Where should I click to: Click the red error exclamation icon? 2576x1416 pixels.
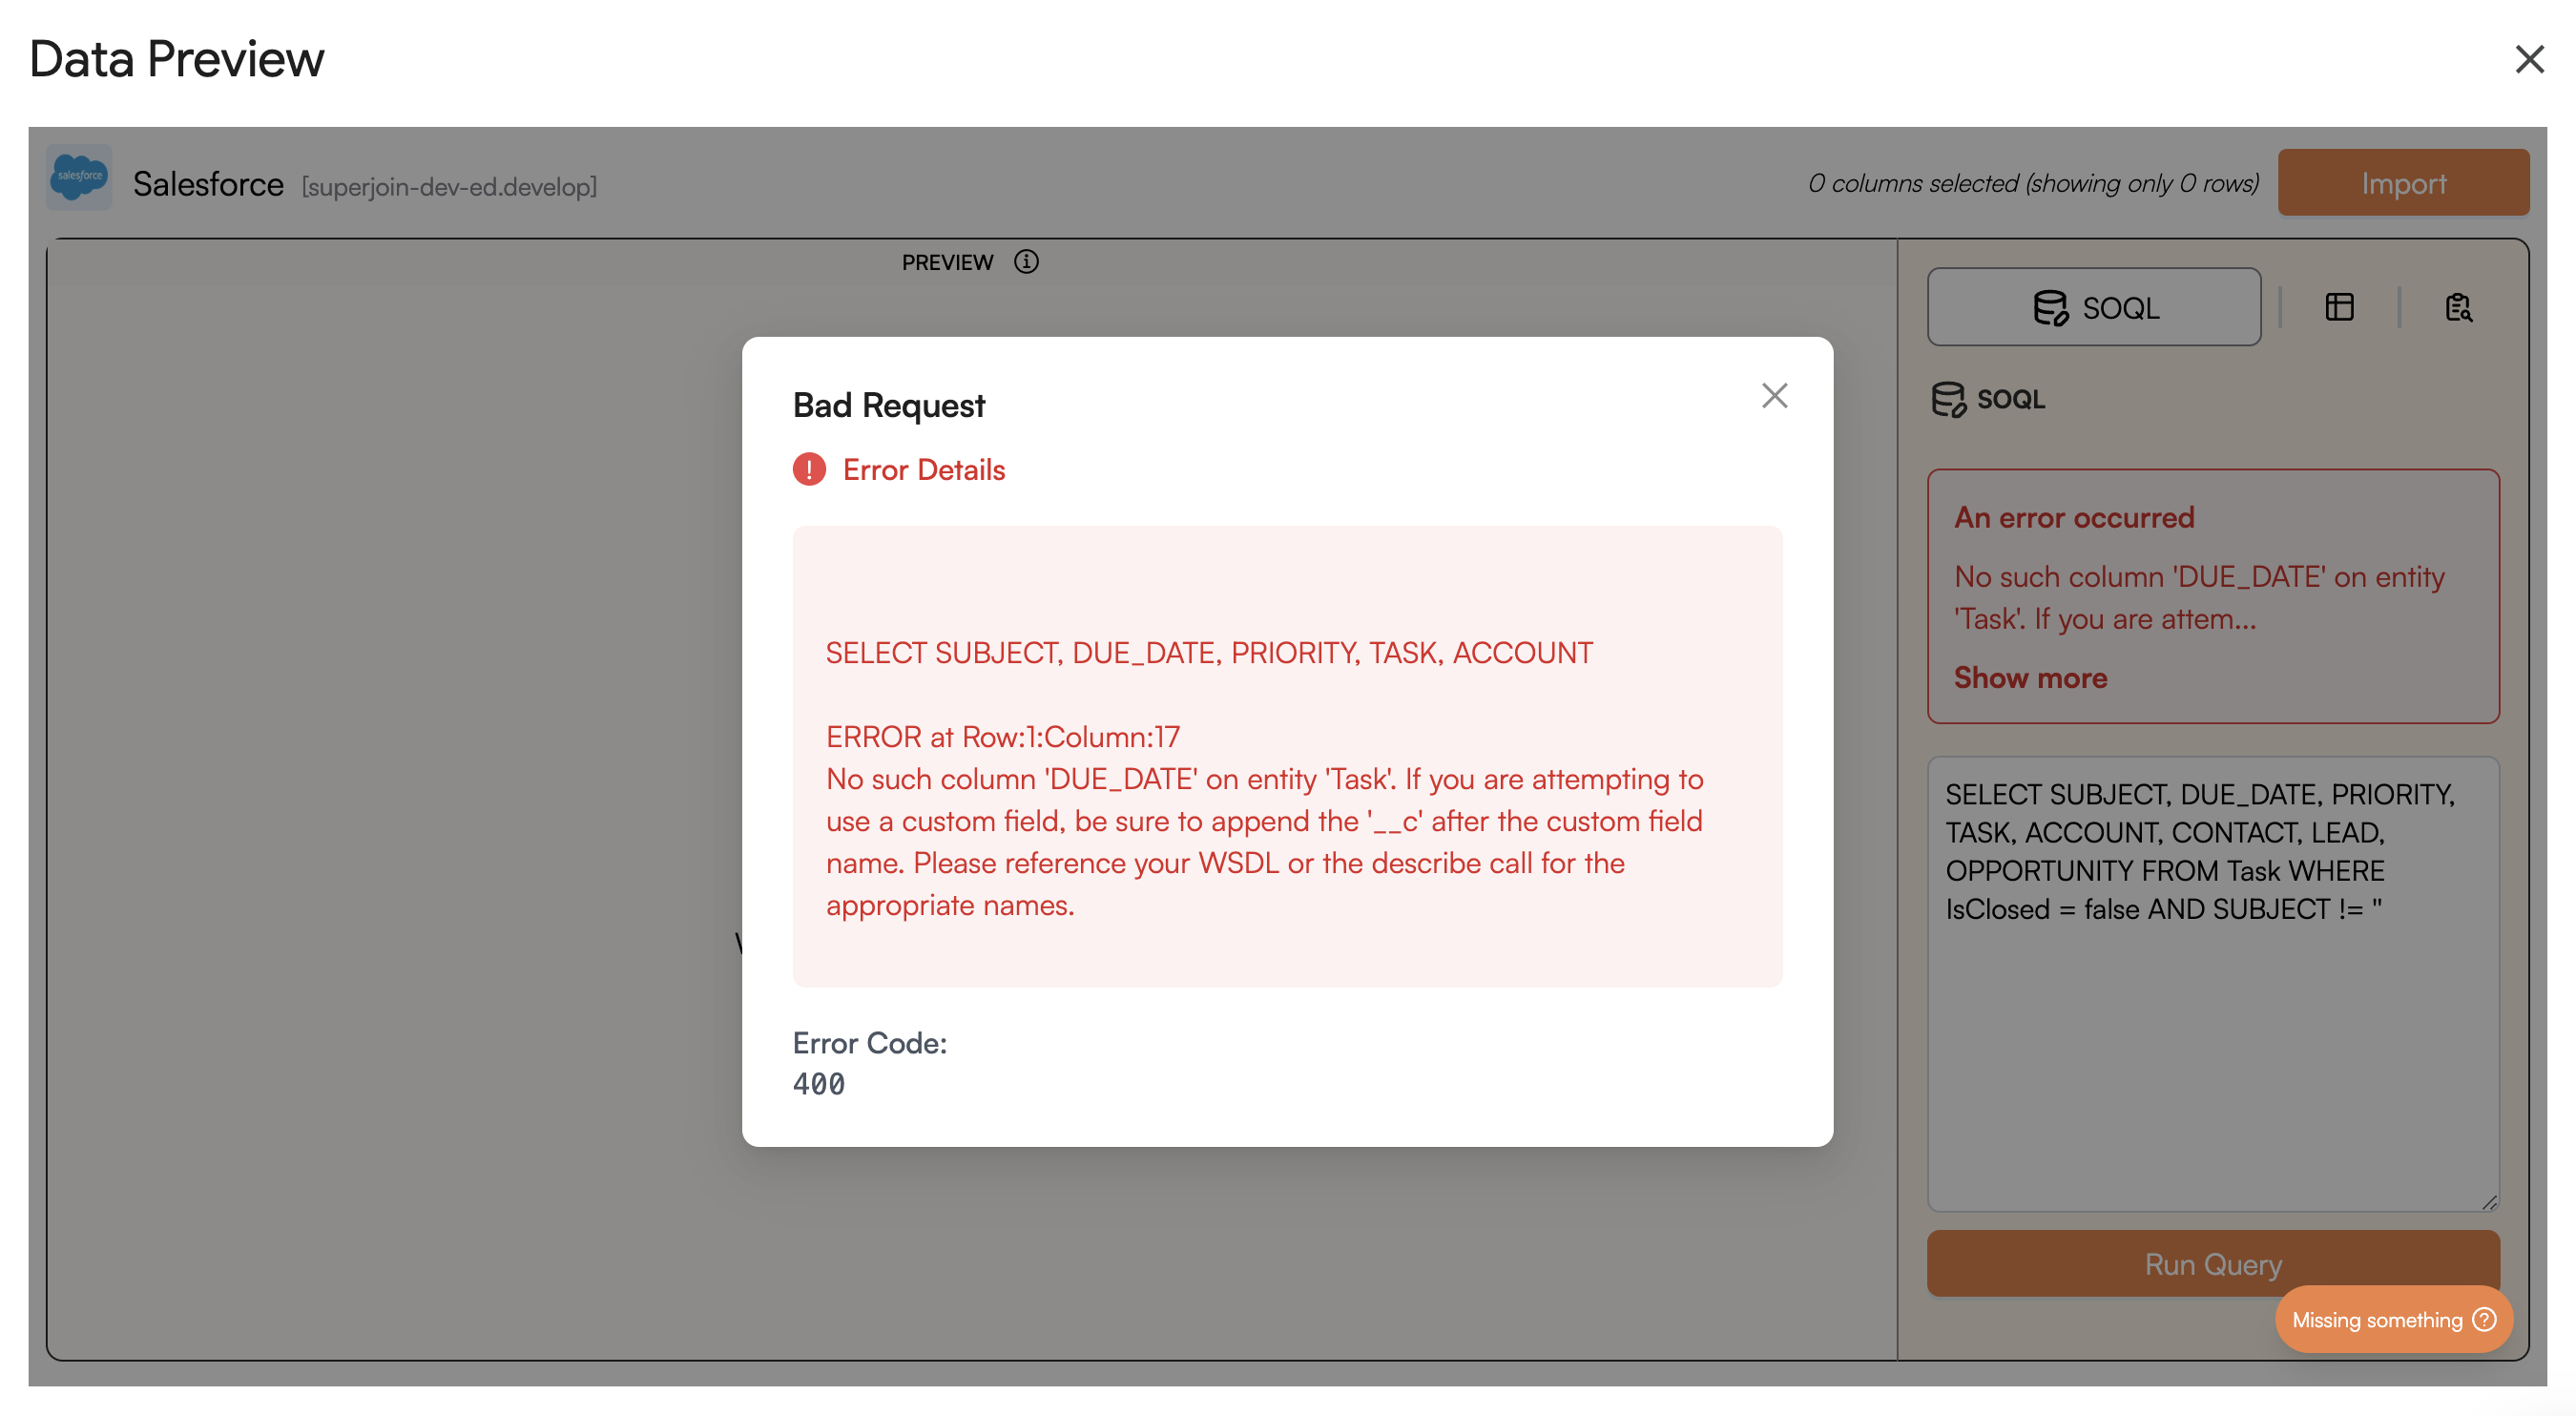click(x=809, y=470)
